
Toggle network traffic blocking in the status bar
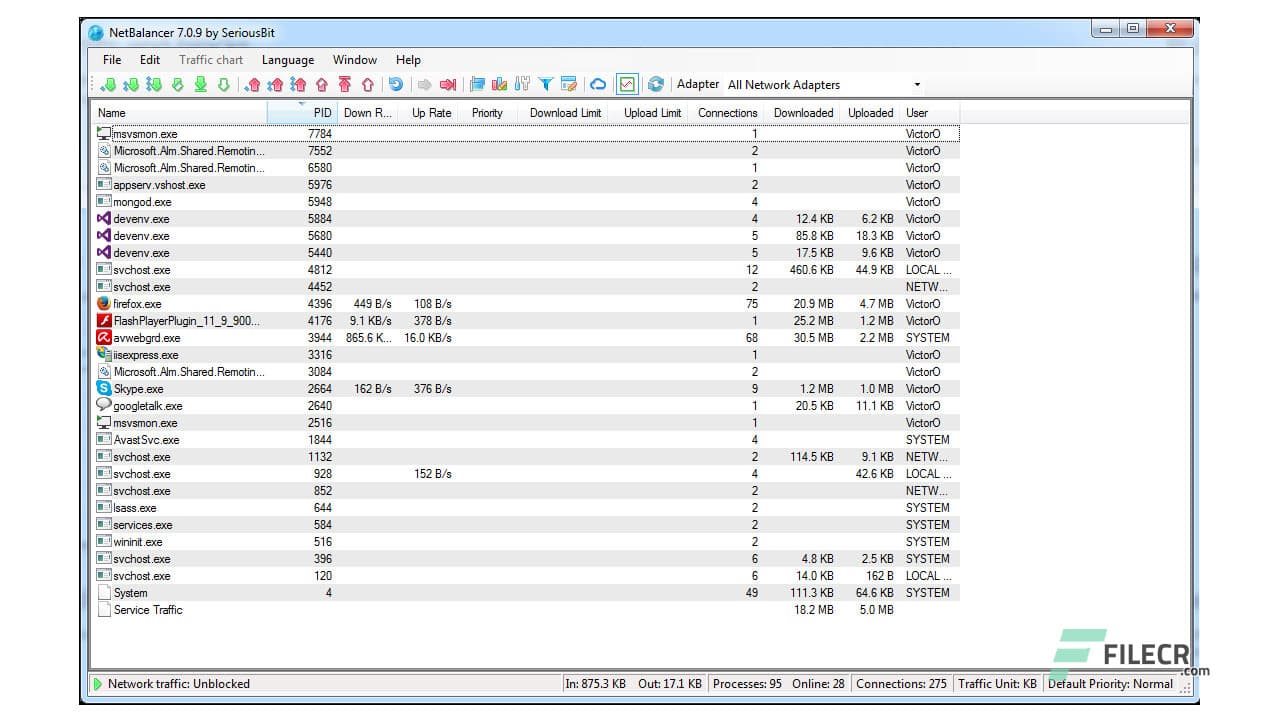[x=168, y=684]
